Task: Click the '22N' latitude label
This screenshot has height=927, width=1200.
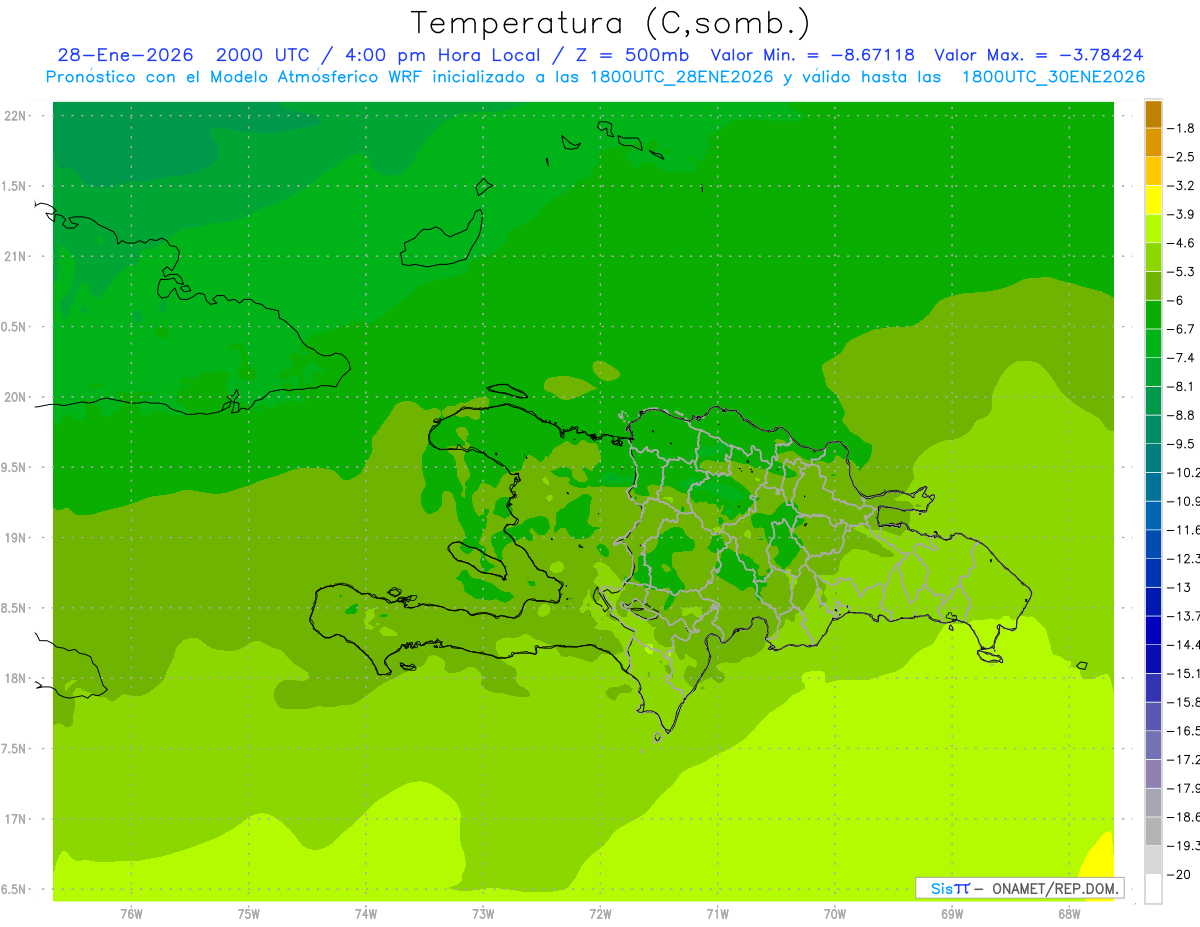Action: 17,116
